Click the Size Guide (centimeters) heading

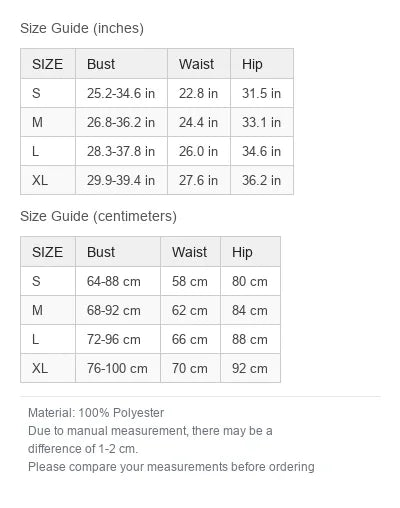[x=98, y=216]
